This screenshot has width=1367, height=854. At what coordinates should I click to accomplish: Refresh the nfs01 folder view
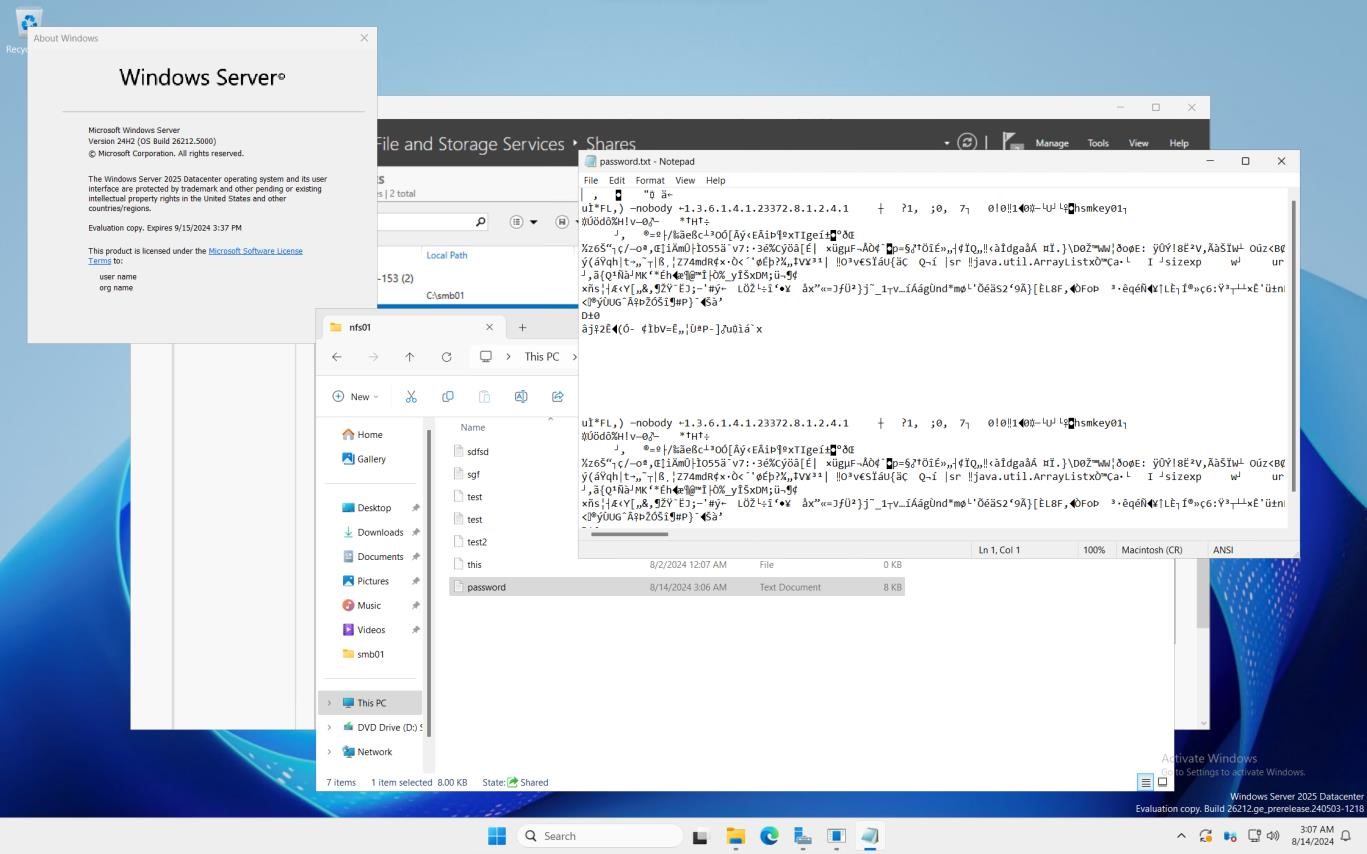click(447, 357)
